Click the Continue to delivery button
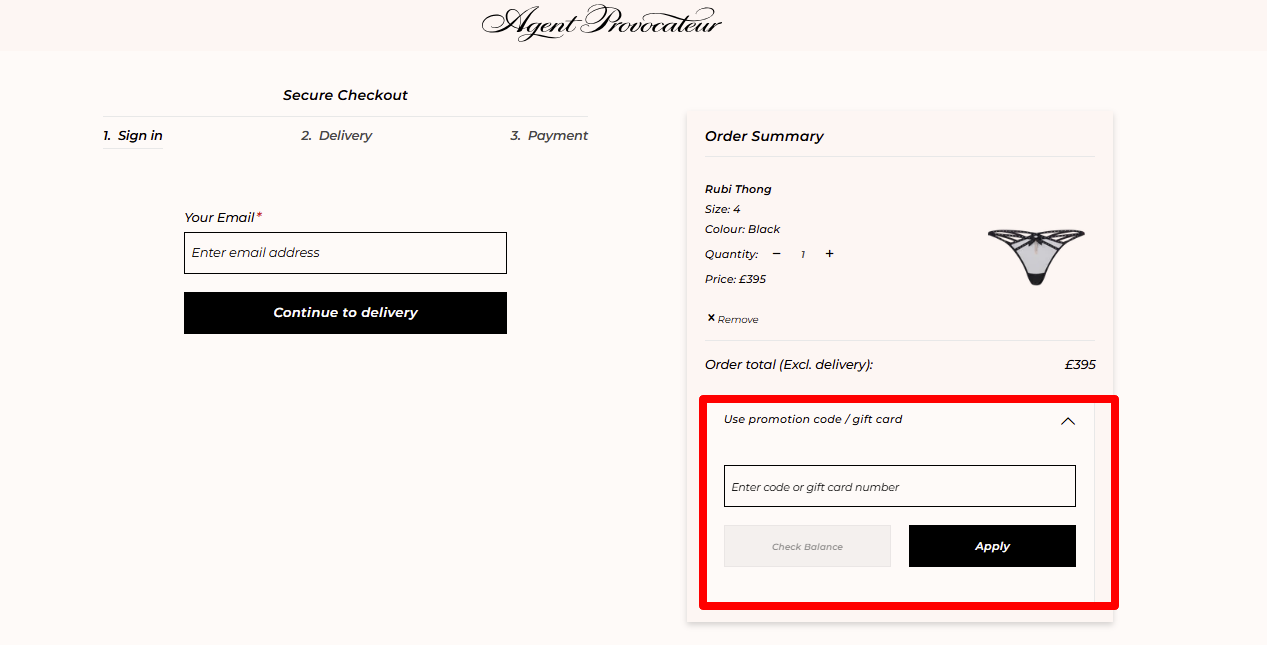1267x645 pixels. [x=345, y=313]
